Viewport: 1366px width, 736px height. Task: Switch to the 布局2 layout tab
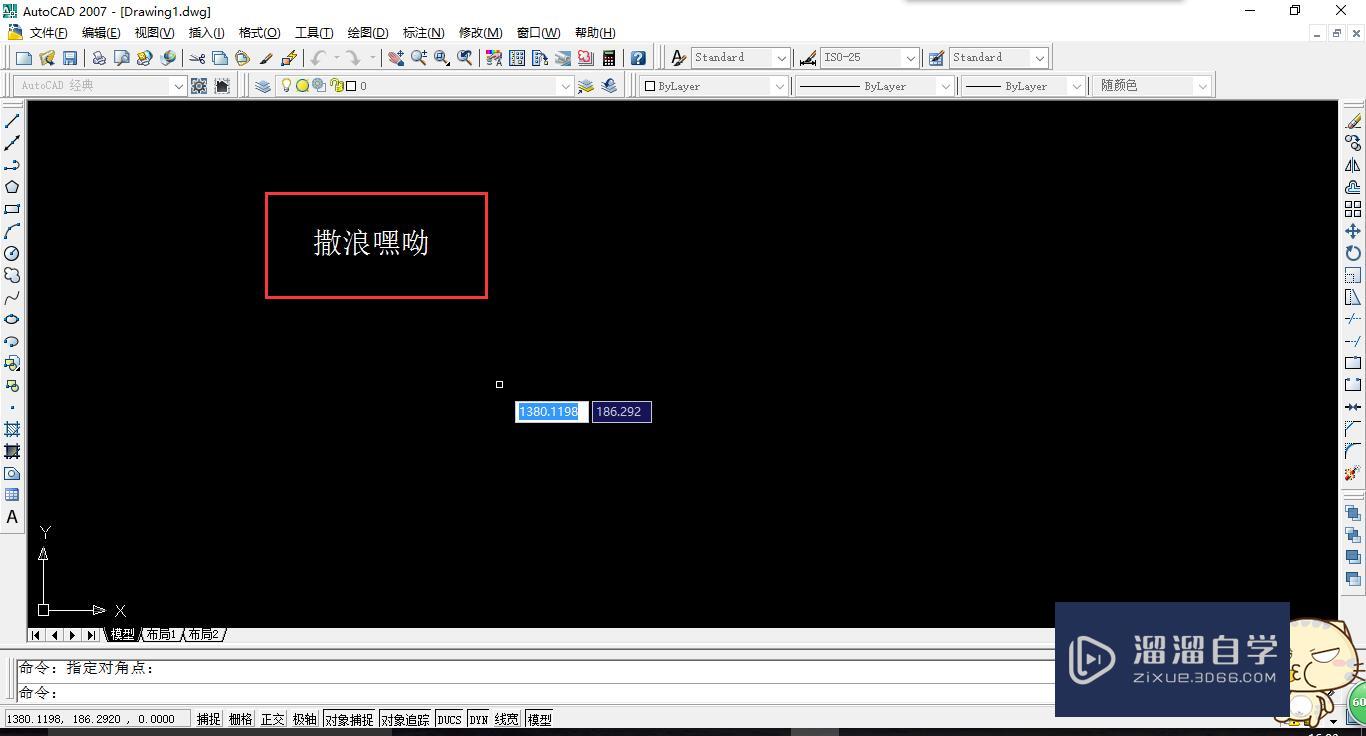tap(203, 635)
